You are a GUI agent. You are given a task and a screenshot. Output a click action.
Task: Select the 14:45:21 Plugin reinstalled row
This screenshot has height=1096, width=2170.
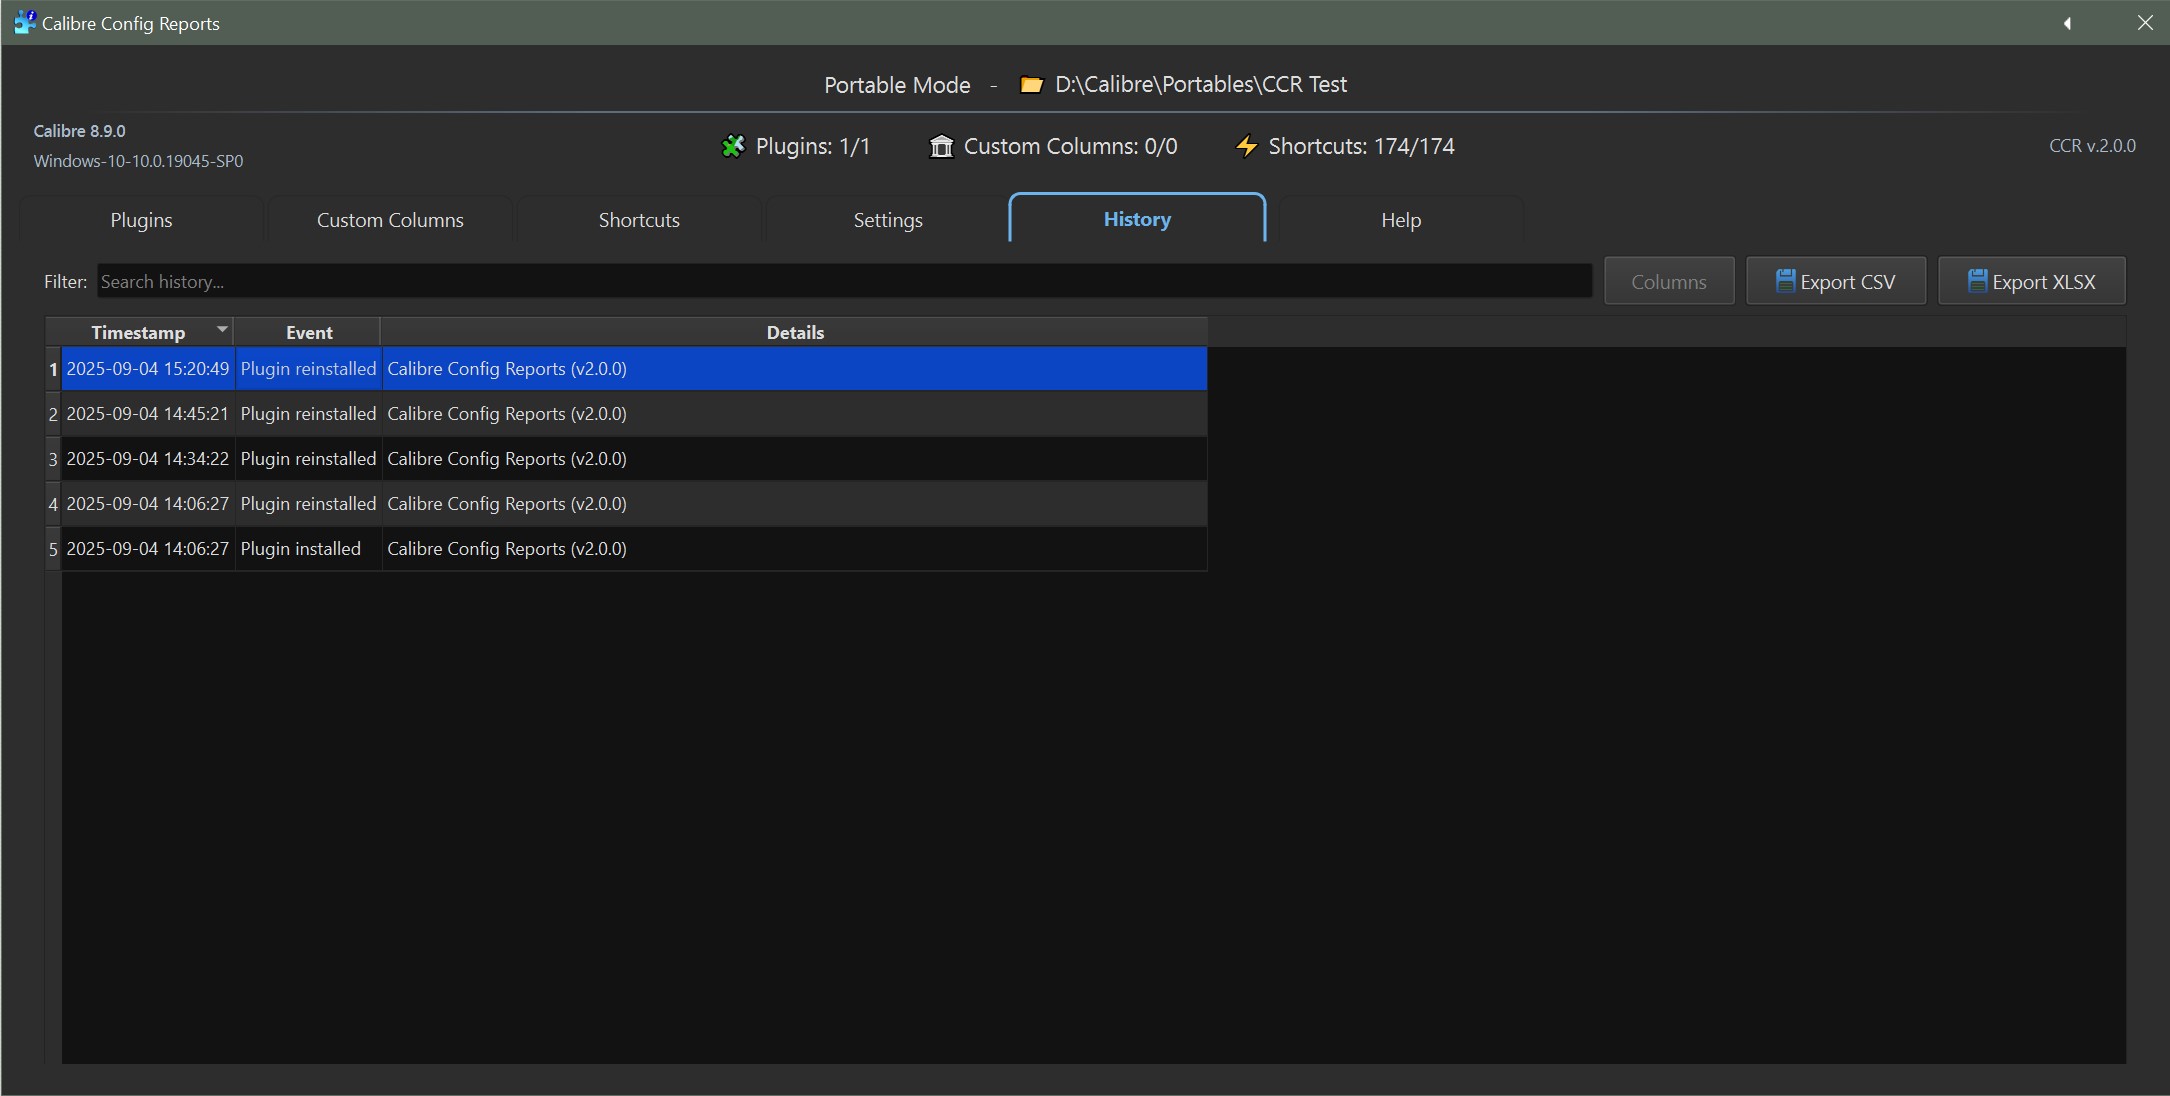pos(308,414)
